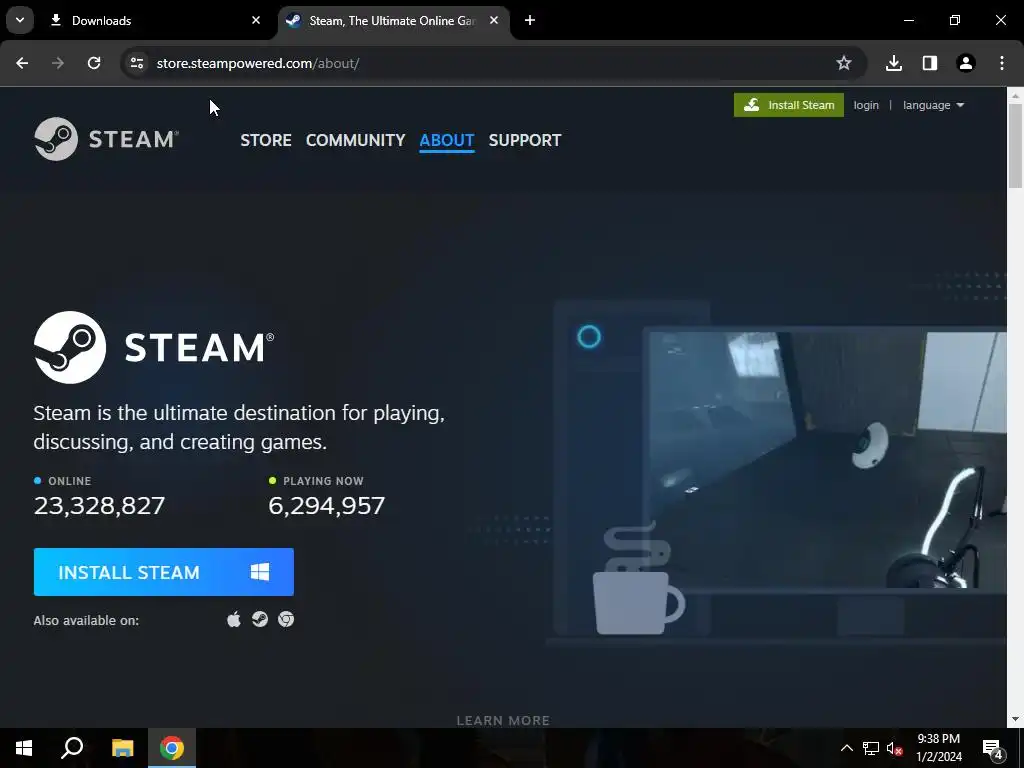Click the LEARN MORE link
The height and width of the screenshot is (768, 1024).
tap(503, 720)
